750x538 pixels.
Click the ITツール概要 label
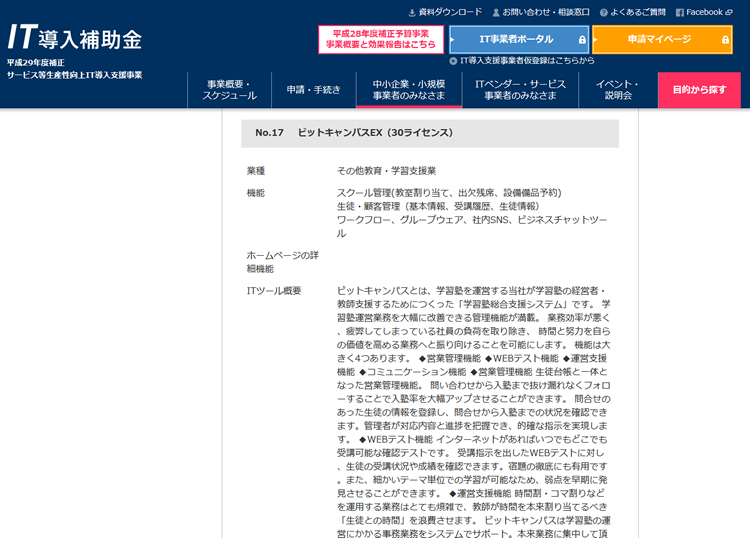[x=274, y=291]
